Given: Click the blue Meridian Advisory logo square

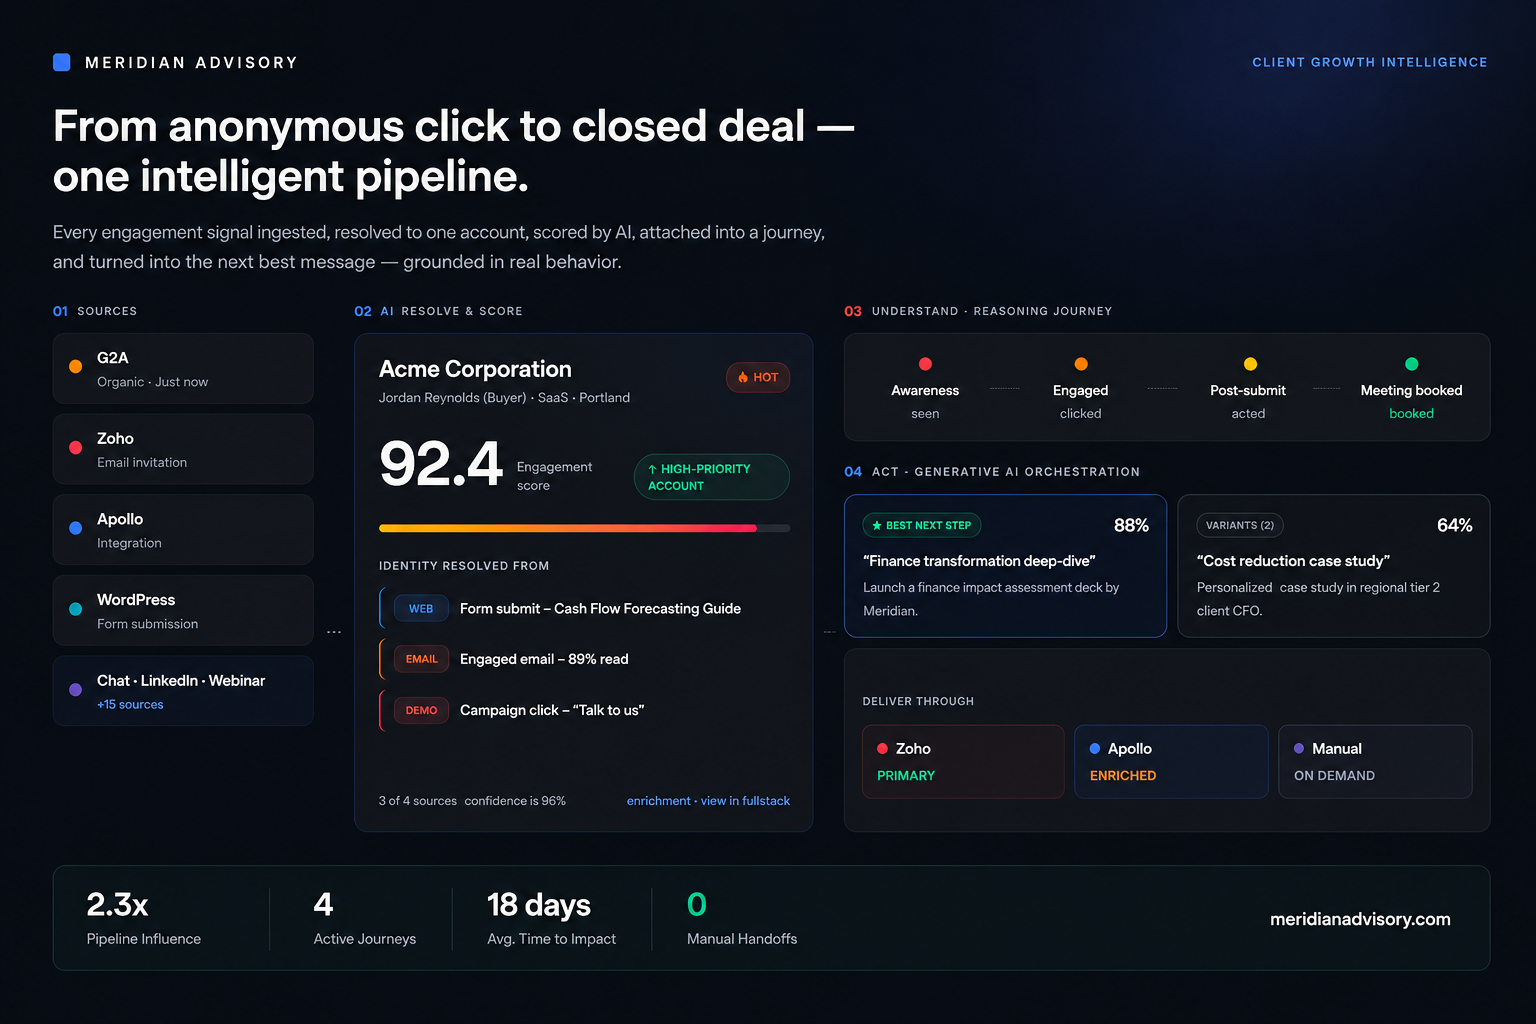Looking at the screenshot, I should tap(62, 62).
